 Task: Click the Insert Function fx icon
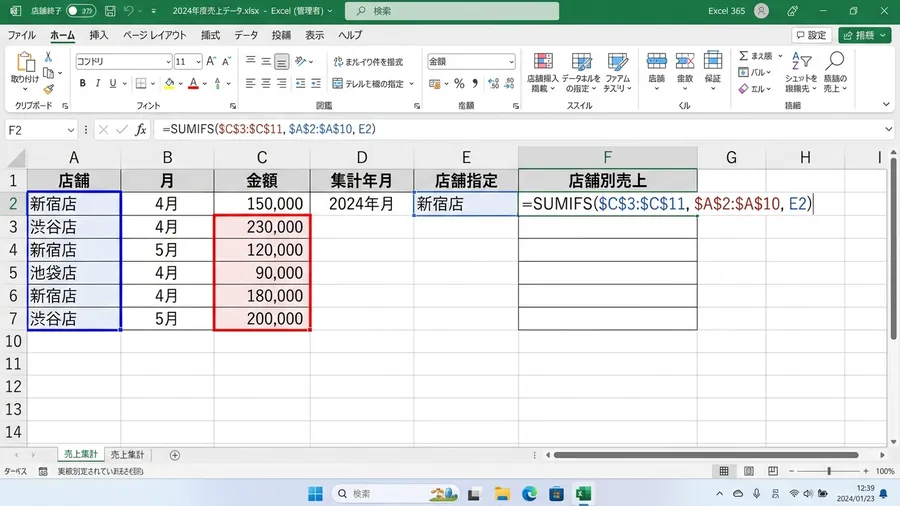coord(141,130)
